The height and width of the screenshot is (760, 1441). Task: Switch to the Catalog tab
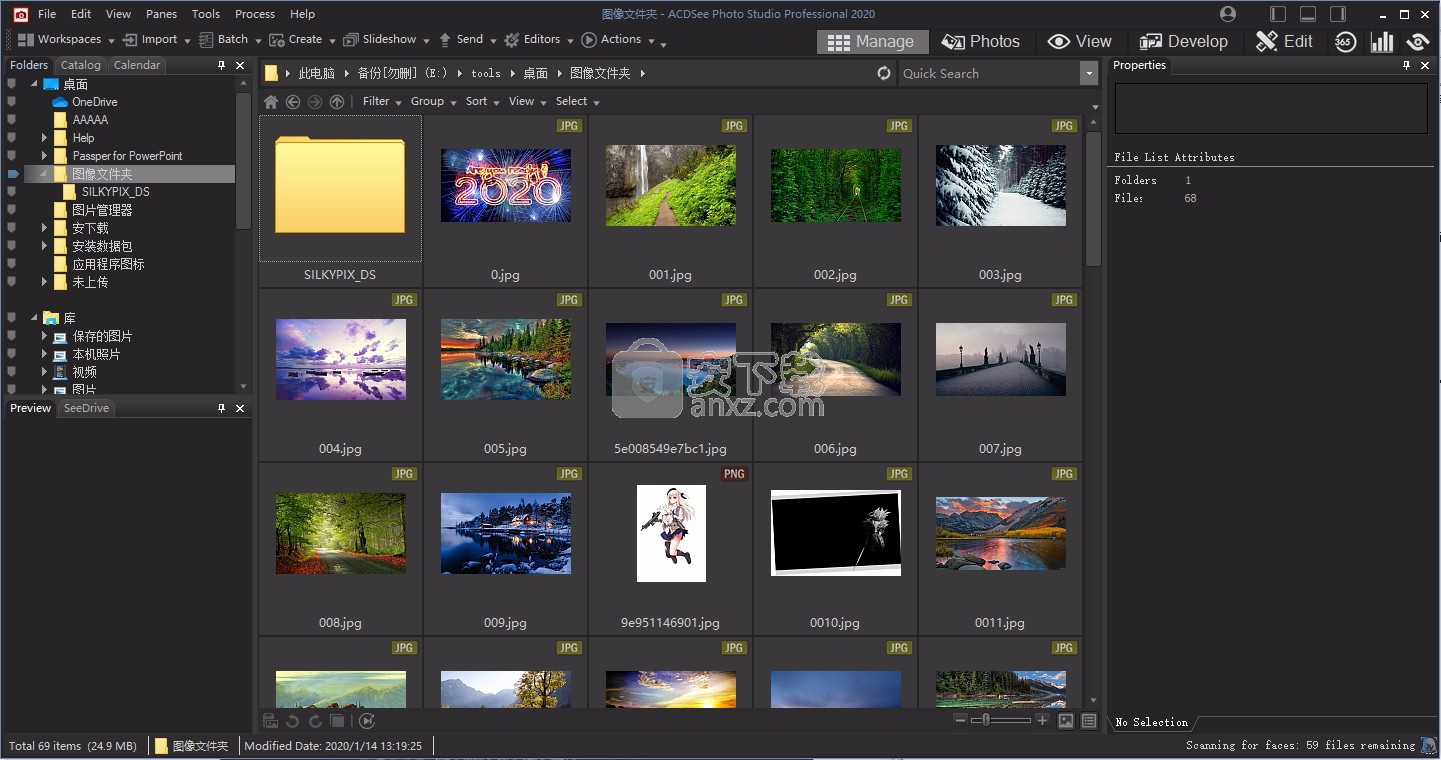tap(81, 65)
